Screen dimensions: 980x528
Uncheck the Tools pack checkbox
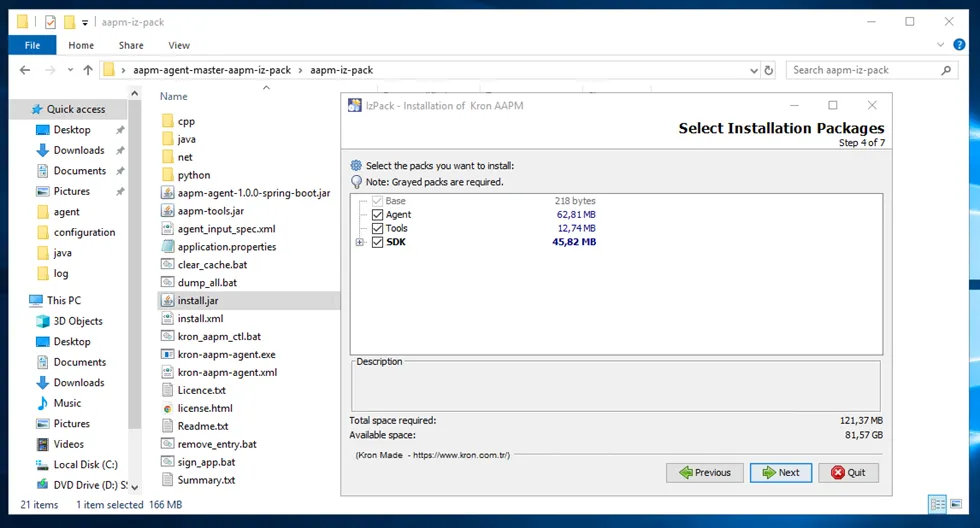[x=377, y=228]
